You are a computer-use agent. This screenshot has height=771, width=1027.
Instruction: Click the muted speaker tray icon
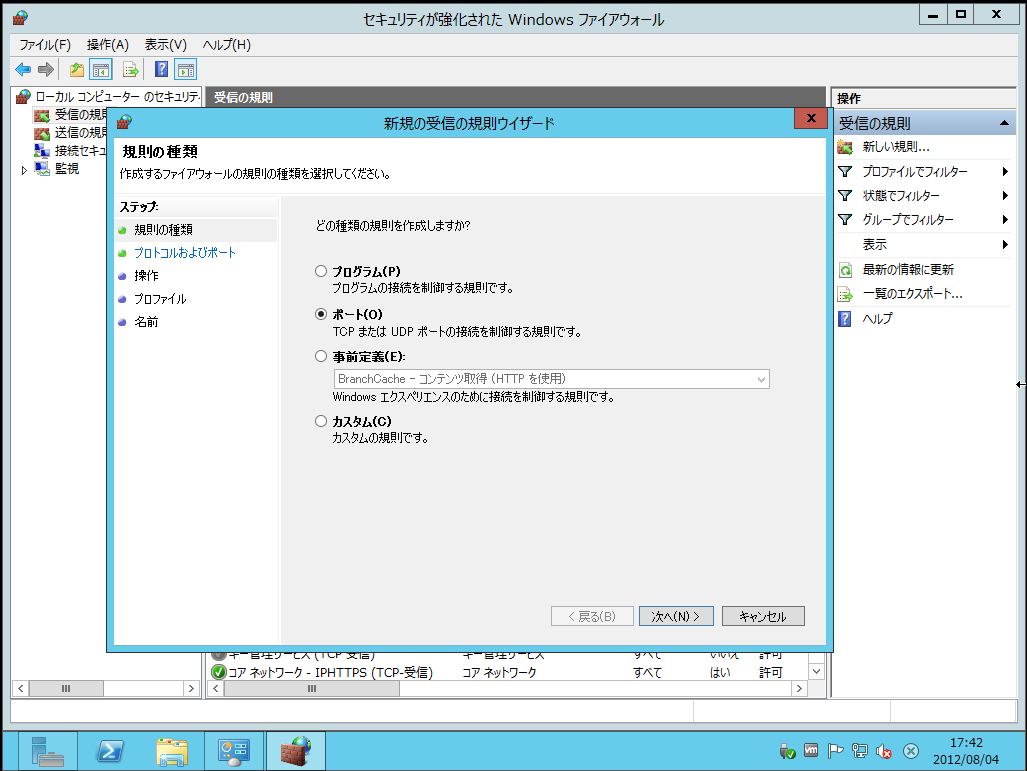884,751
